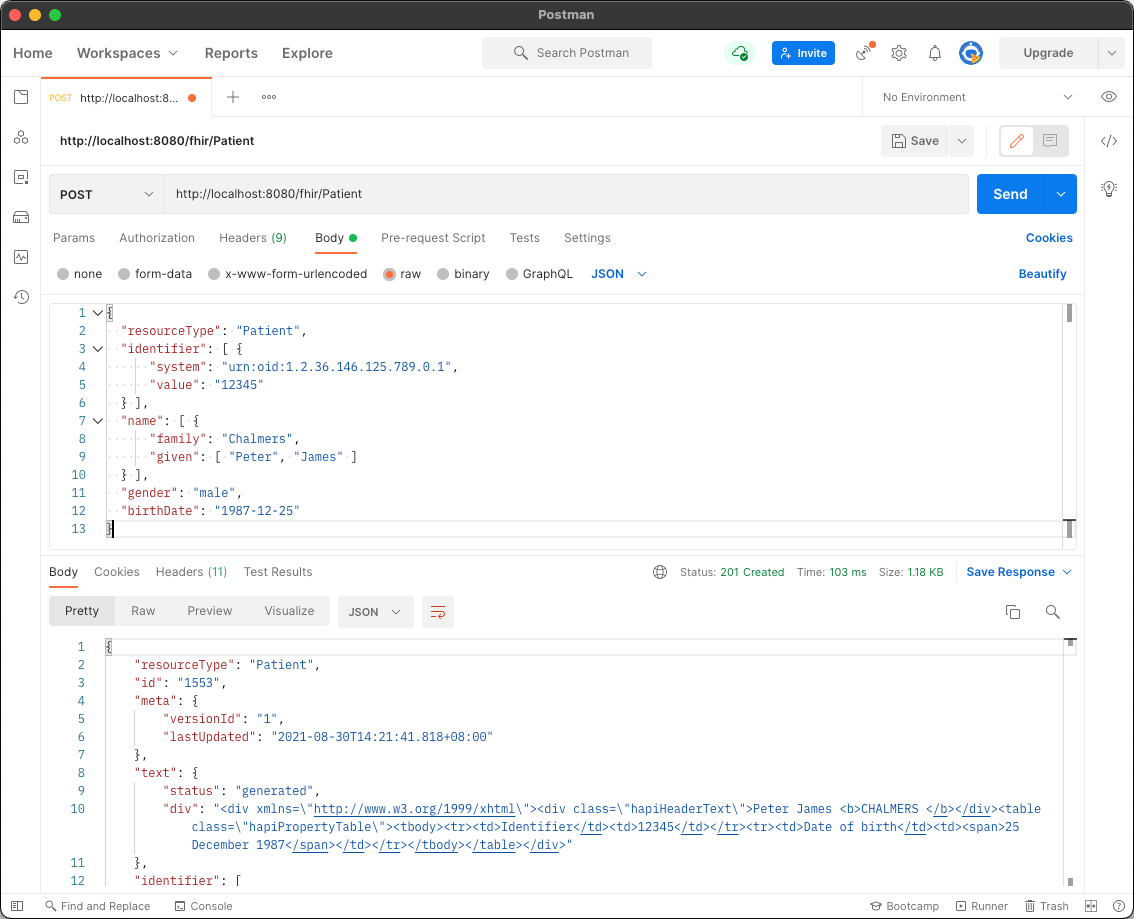Screen dimensions: 1134x919
Task: Open the Save options dropdown arrow
Action: click(x=962, y=141)
